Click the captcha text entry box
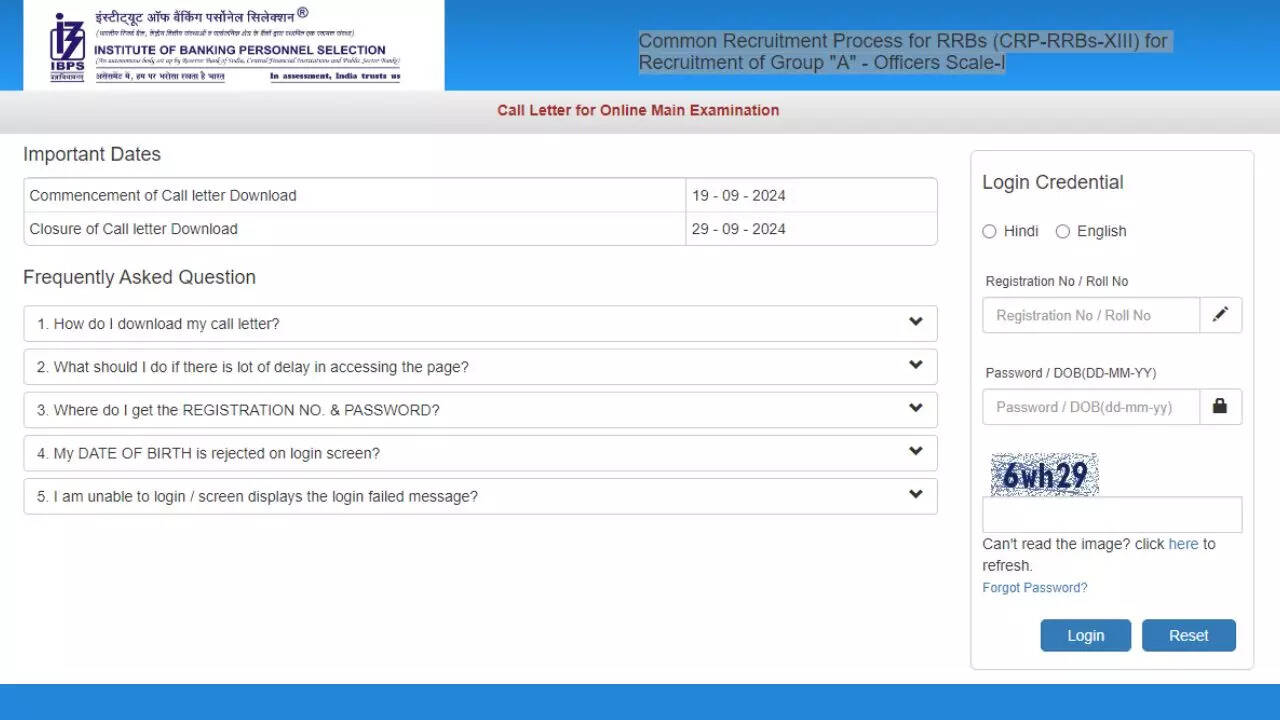The image size is (1280, 720). [x=1112, y=515]
